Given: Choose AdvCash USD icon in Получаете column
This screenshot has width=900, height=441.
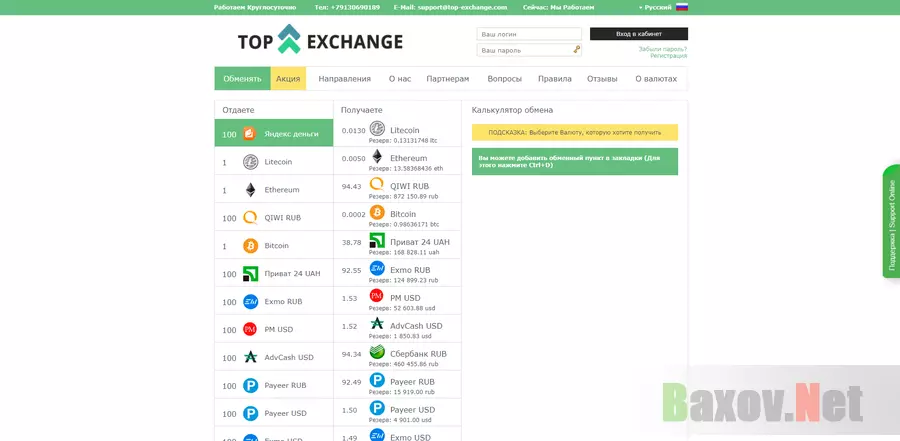Looking at the screenshot, I should tap(377, 324).
